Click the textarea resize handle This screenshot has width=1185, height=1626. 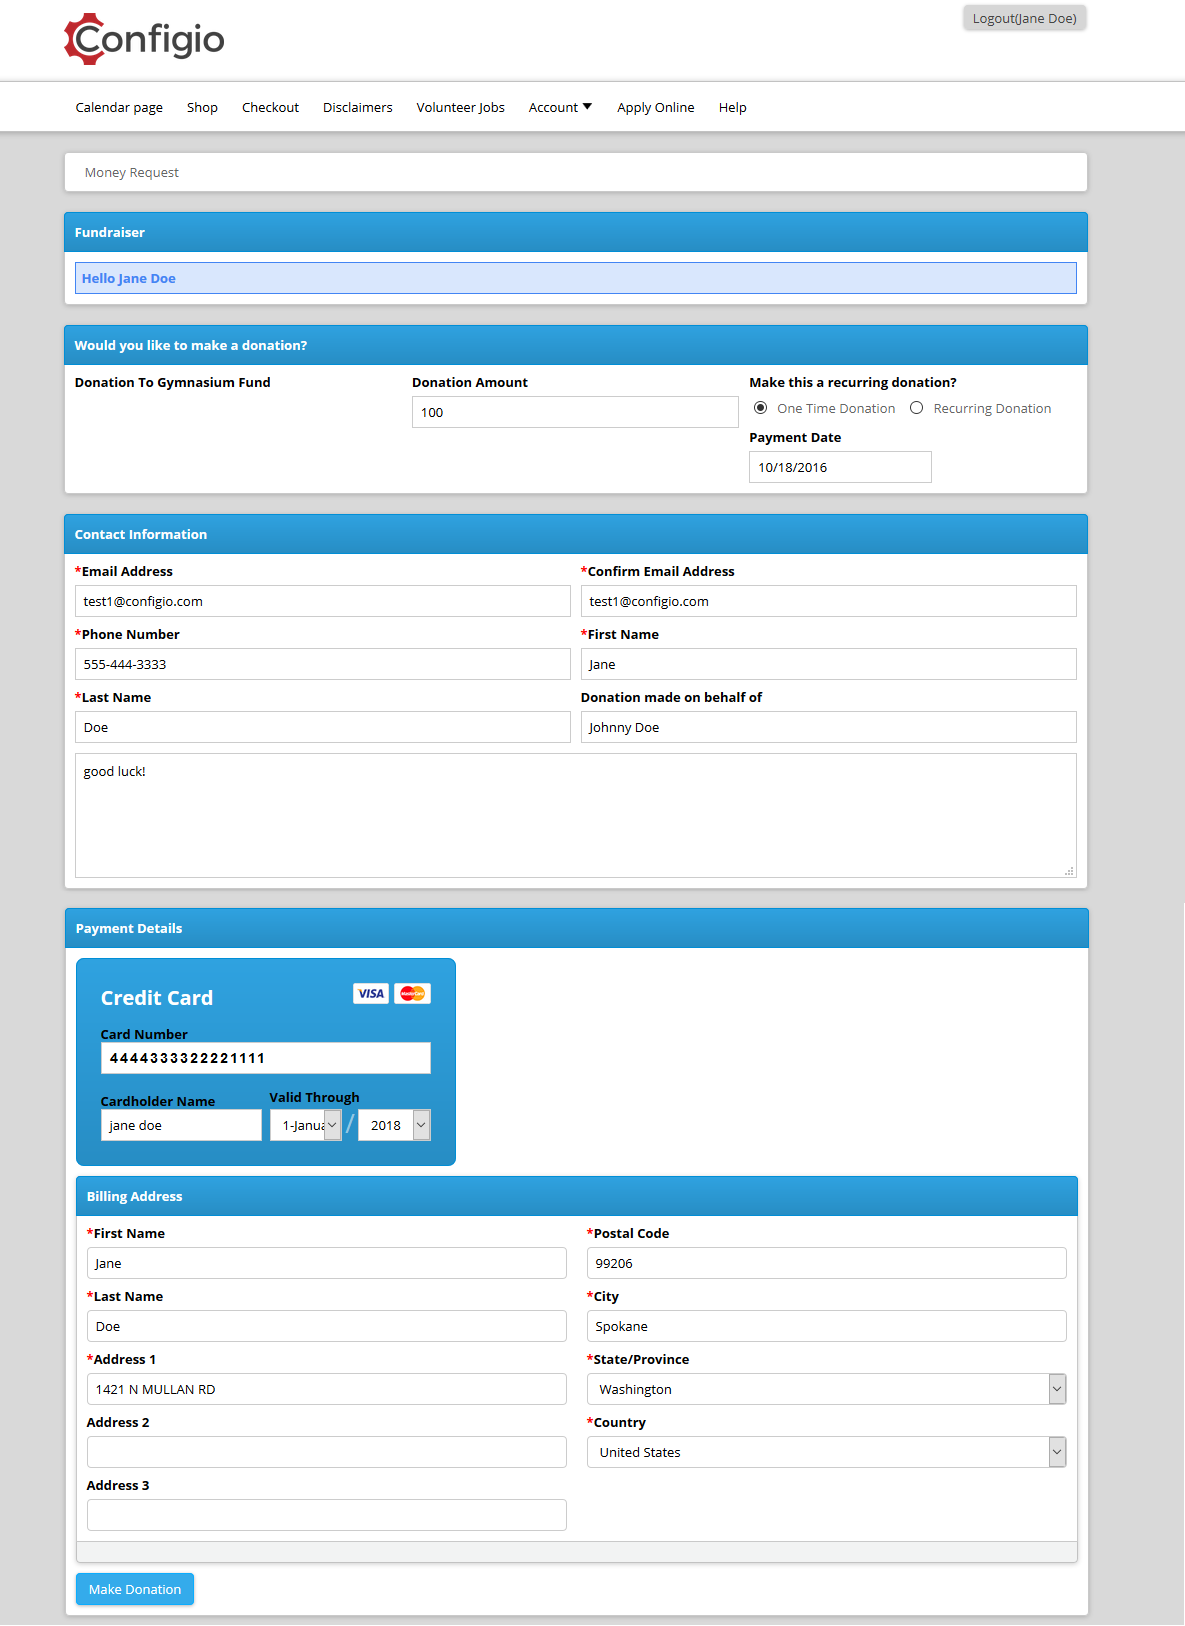click(1069, 871)
